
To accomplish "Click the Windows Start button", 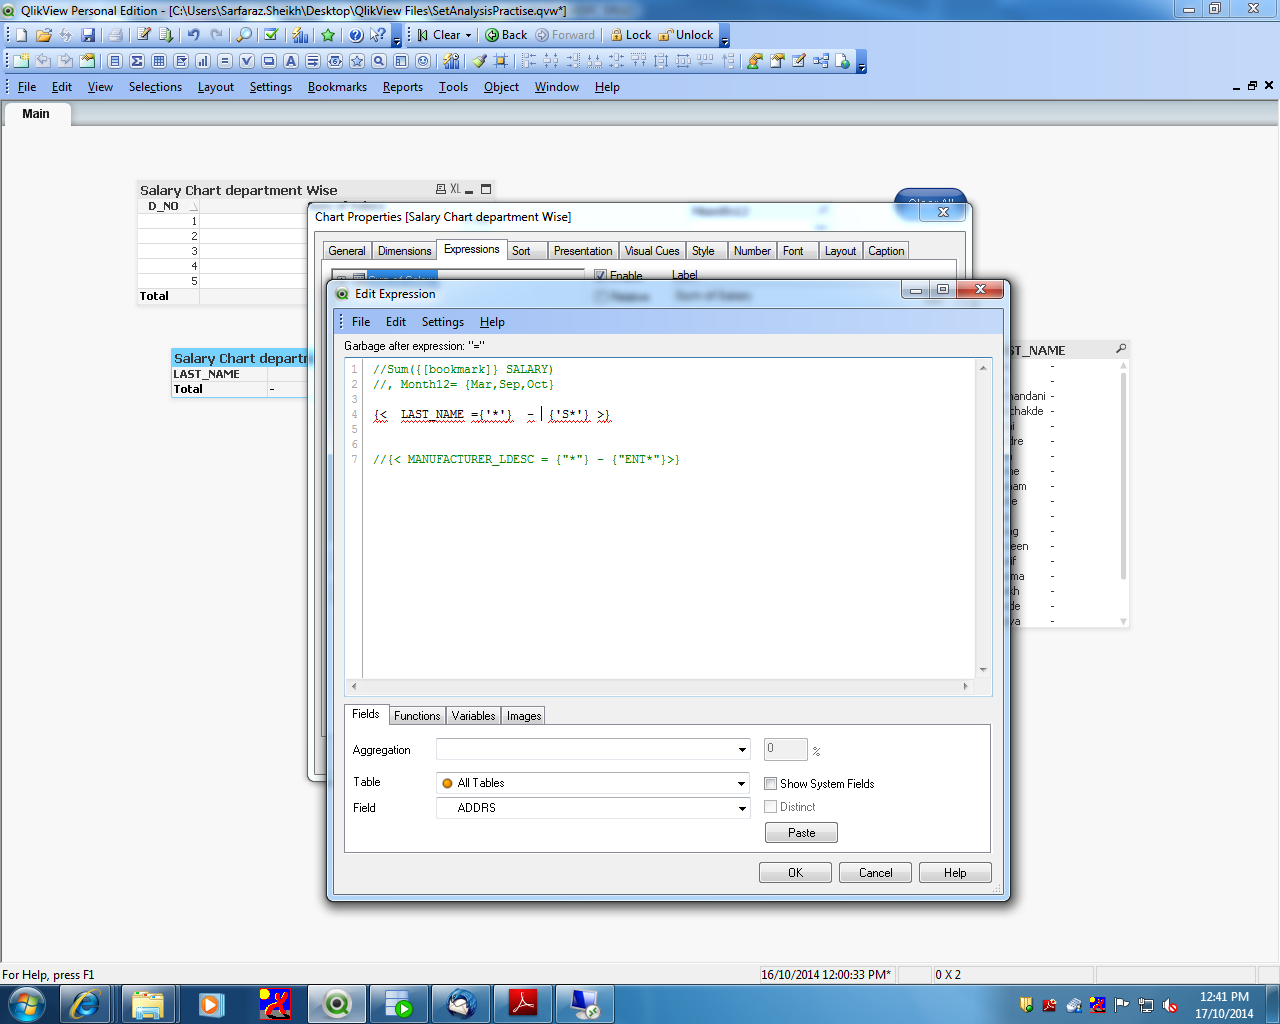I will pos(26,1004).
